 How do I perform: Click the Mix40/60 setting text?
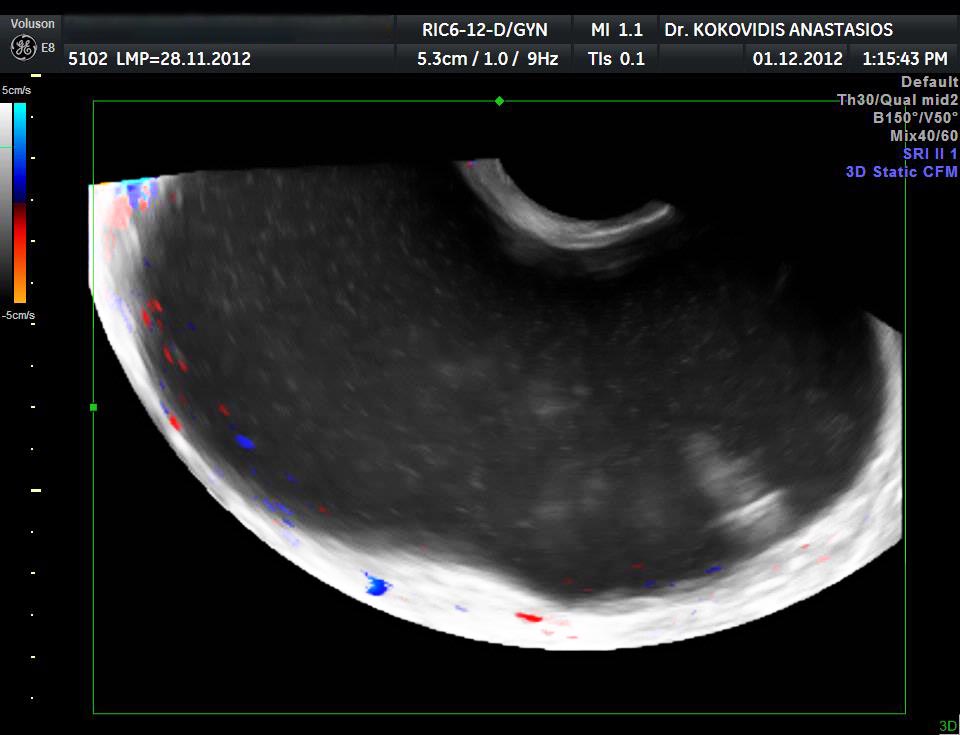(924, 135)
